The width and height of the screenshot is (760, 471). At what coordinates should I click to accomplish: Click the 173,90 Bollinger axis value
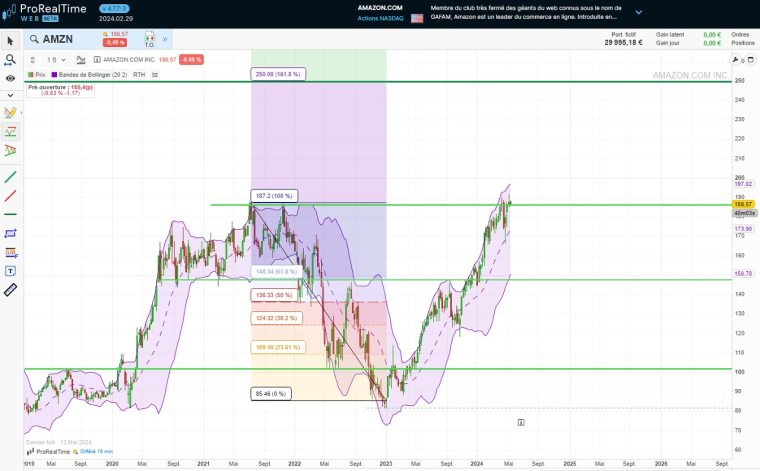point(743,229)
